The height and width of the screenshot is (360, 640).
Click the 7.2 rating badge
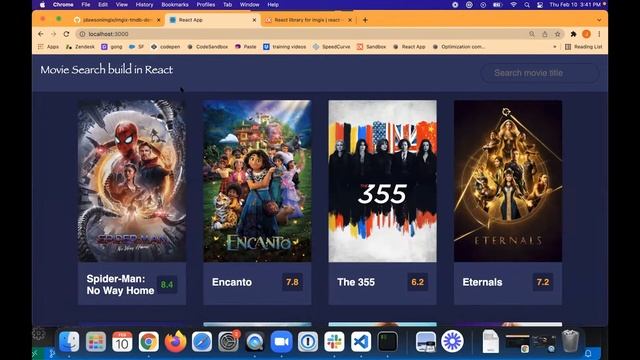point(543,282)
